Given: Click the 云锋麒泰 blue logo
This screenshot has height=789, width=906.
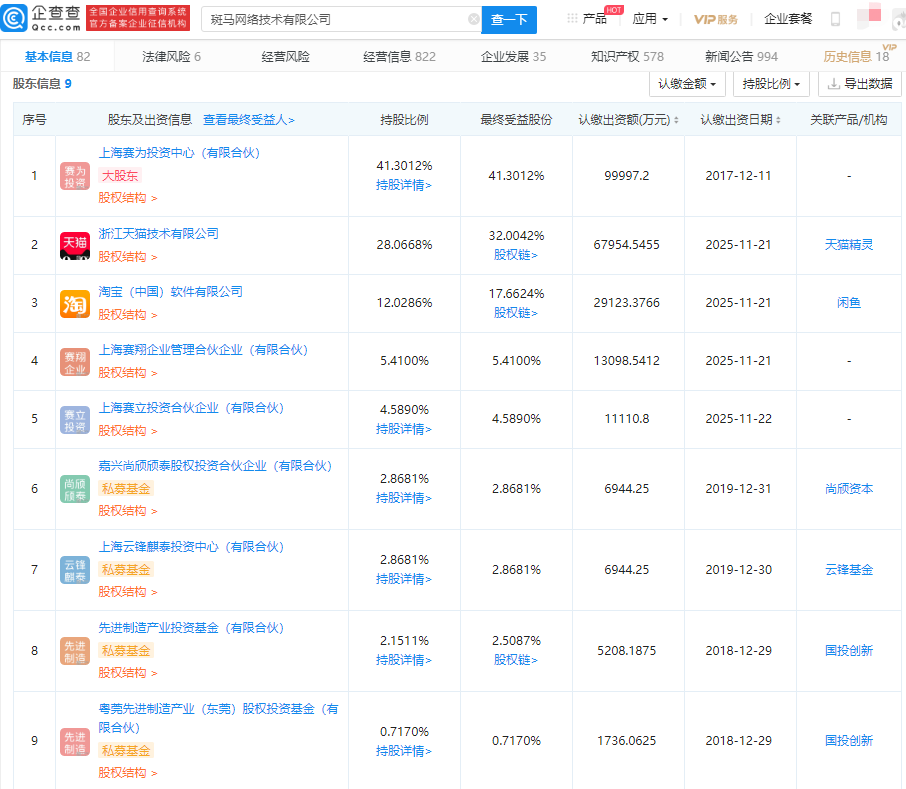Looking at the screenshot, I should [75, 570].
